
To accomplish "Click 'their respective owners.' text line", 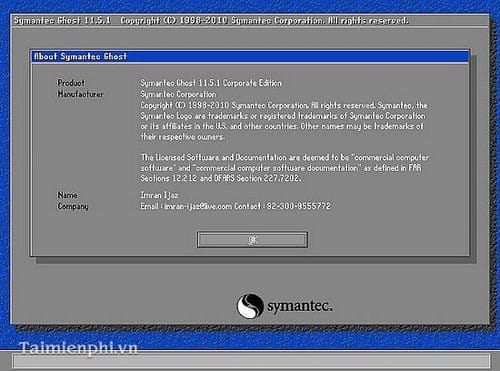I will (x=182, y=137).
